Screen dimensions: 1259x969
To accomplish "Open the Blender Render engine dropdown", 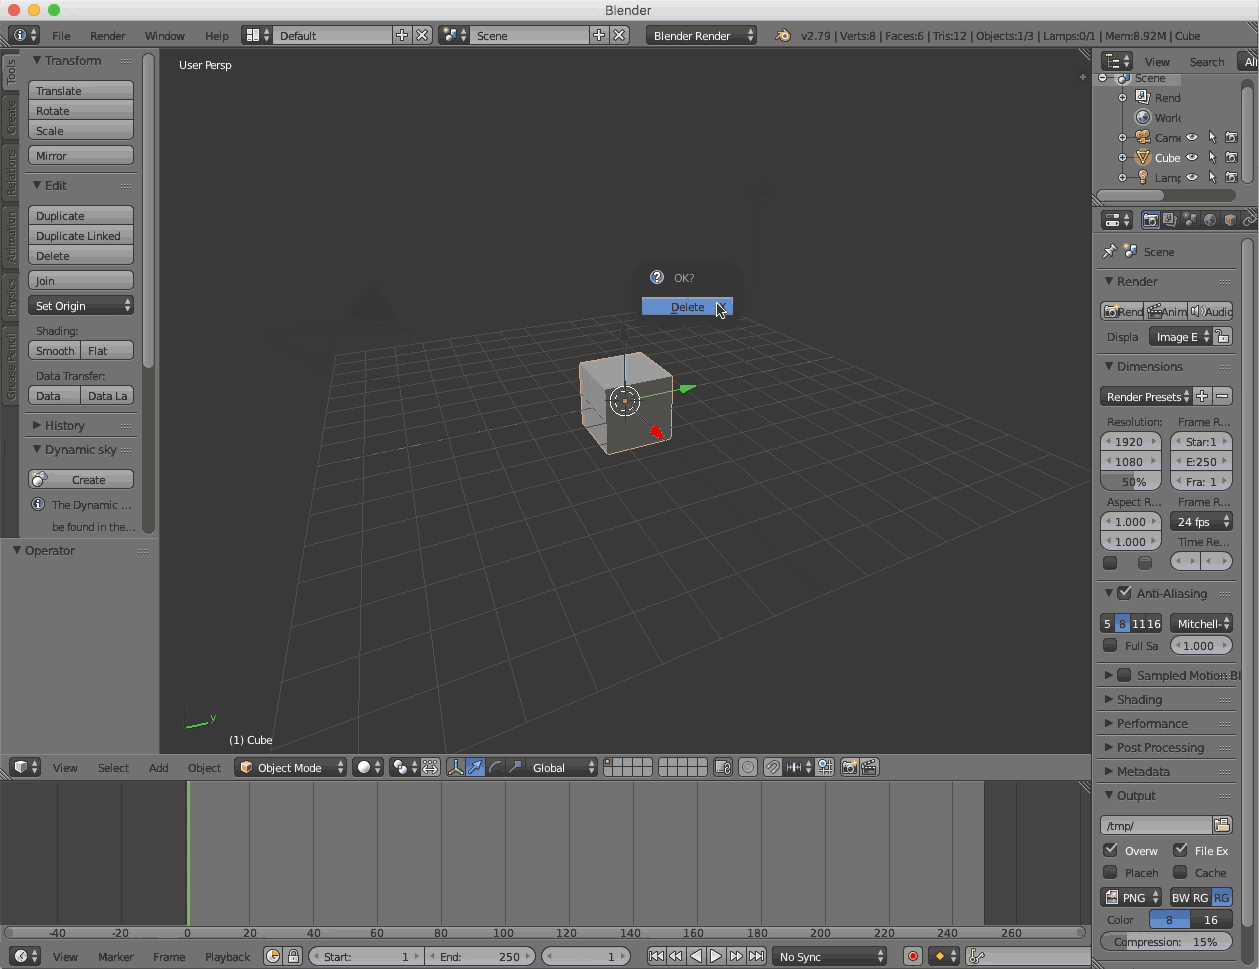I will coord(701,35).
